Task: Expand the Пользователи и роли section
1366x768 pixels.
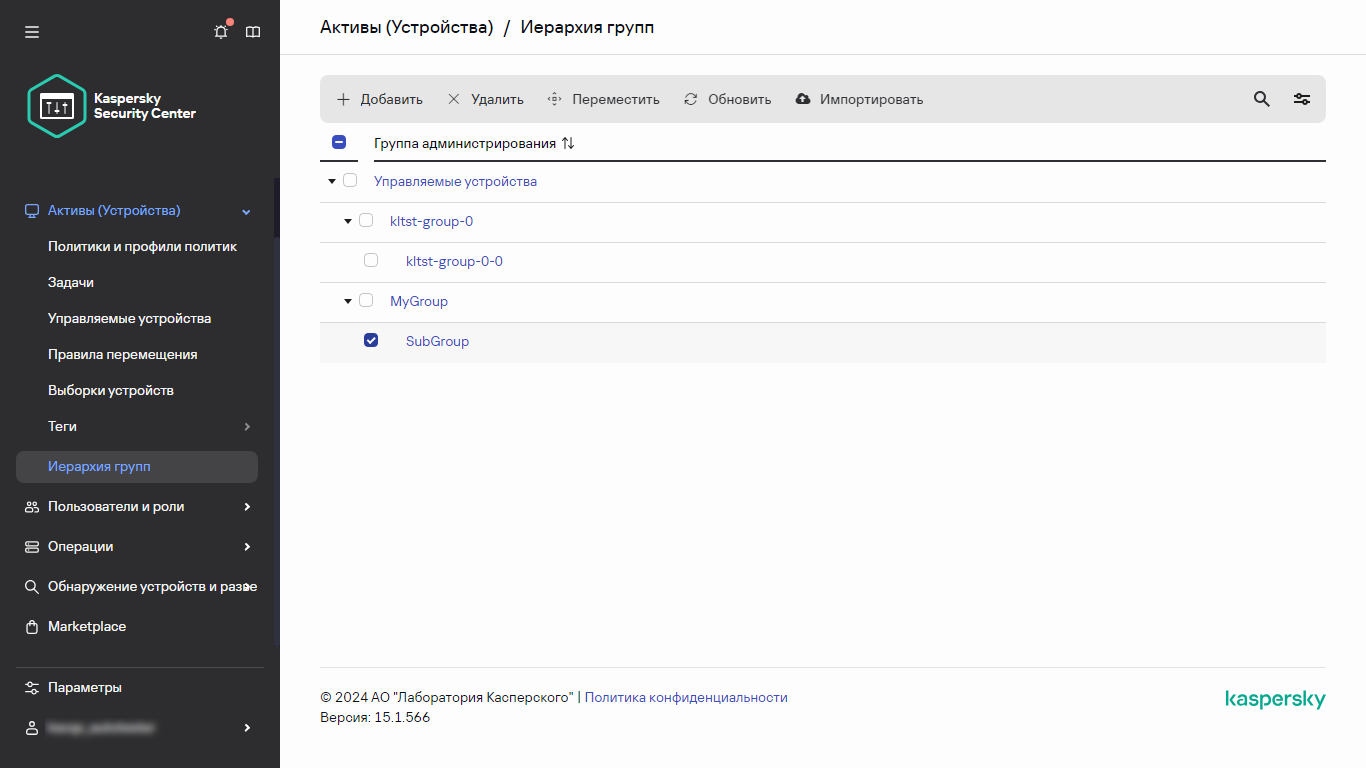Action: coord(115,506)
